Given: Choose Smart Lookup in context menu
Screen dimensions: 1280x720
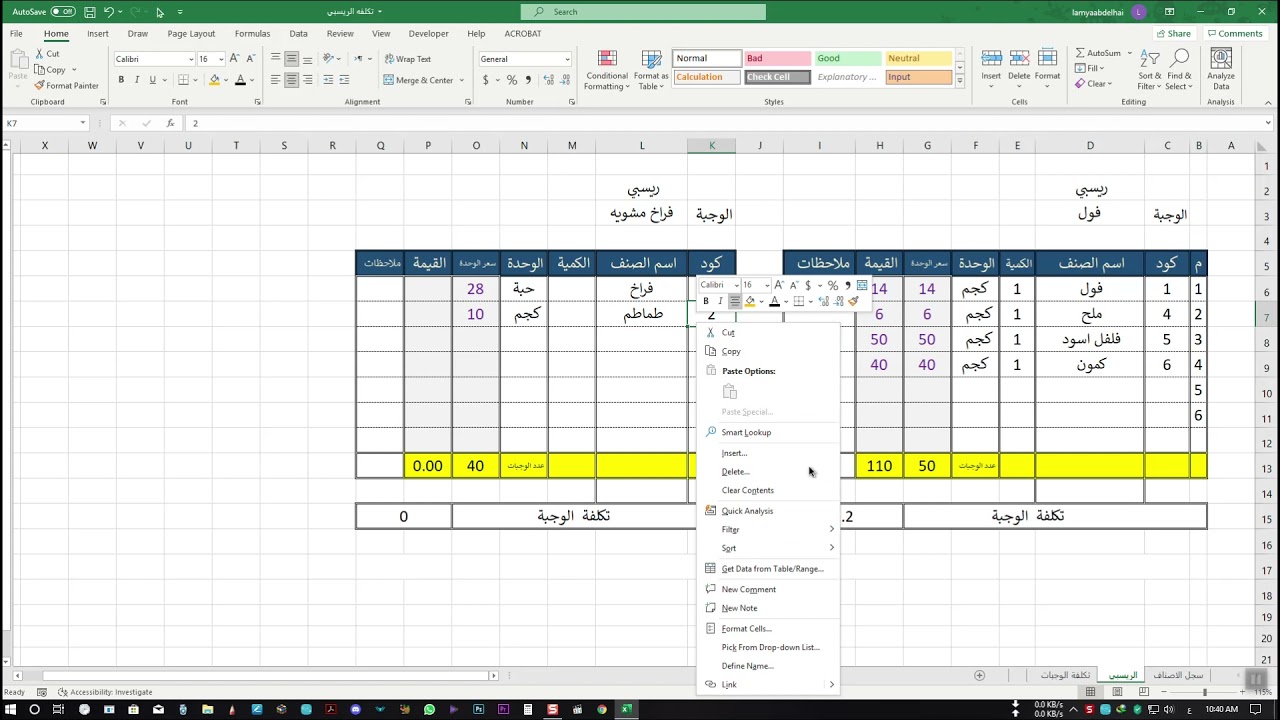Looking at the screenshot, I should [768, 432].
